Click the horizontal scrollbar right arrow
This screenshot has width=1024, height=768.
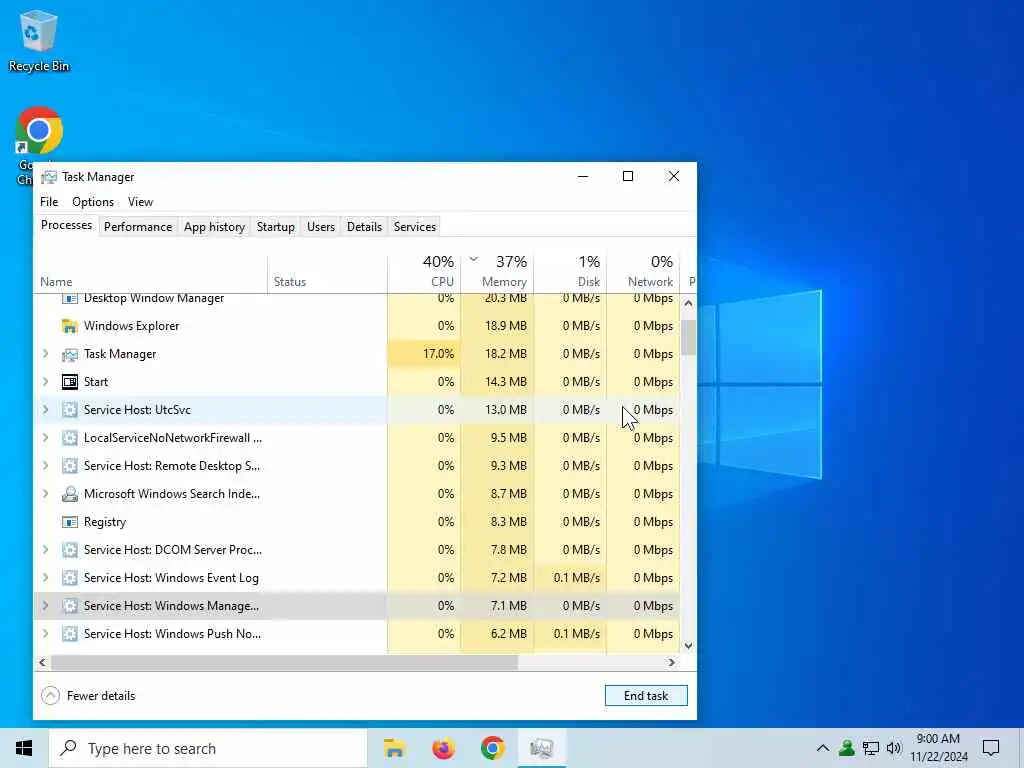click(x=671, y=662)
